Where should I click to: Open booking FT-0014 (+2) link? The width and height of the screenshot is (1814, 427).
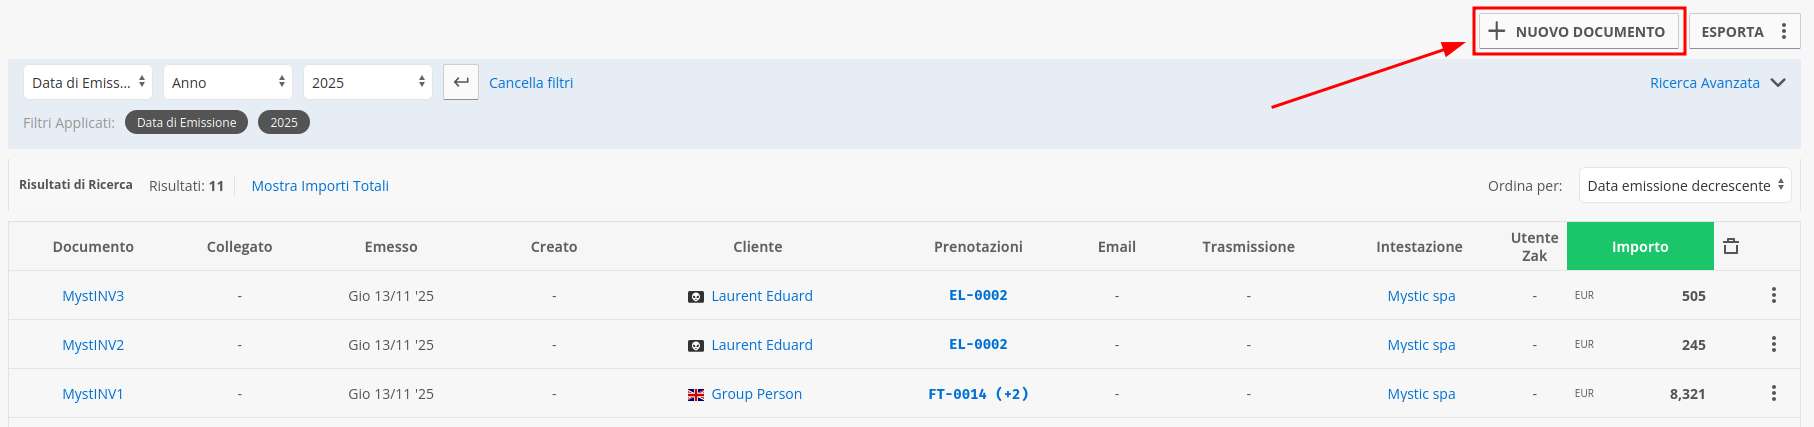click(978, 394)
